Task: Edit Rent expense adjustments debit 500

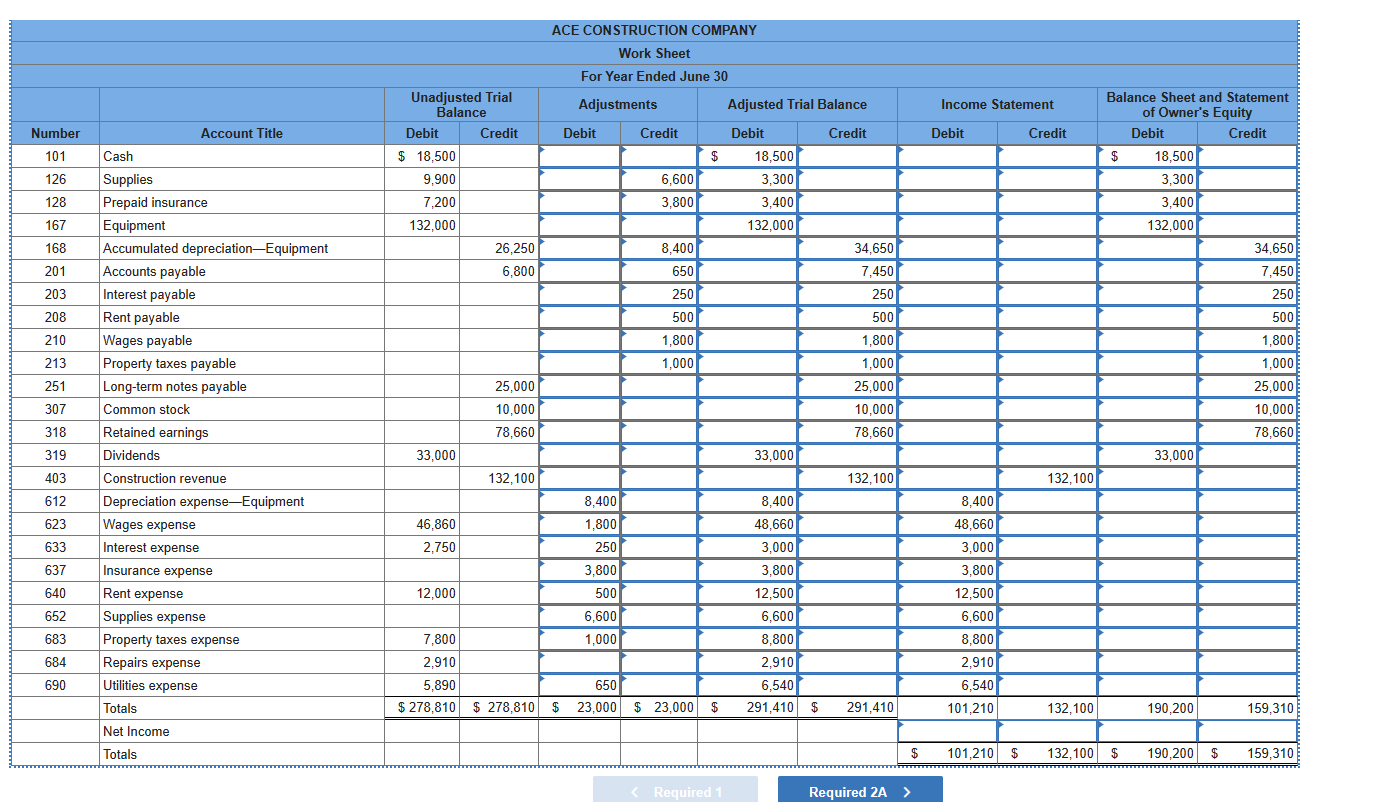Action: tap(579, 593)
